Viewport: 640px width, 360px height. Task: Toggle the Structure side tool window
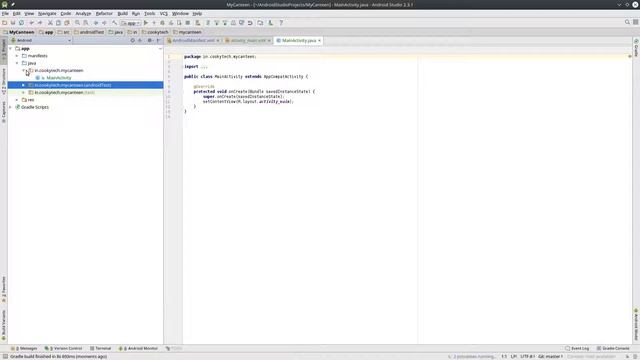pos(4,81)
